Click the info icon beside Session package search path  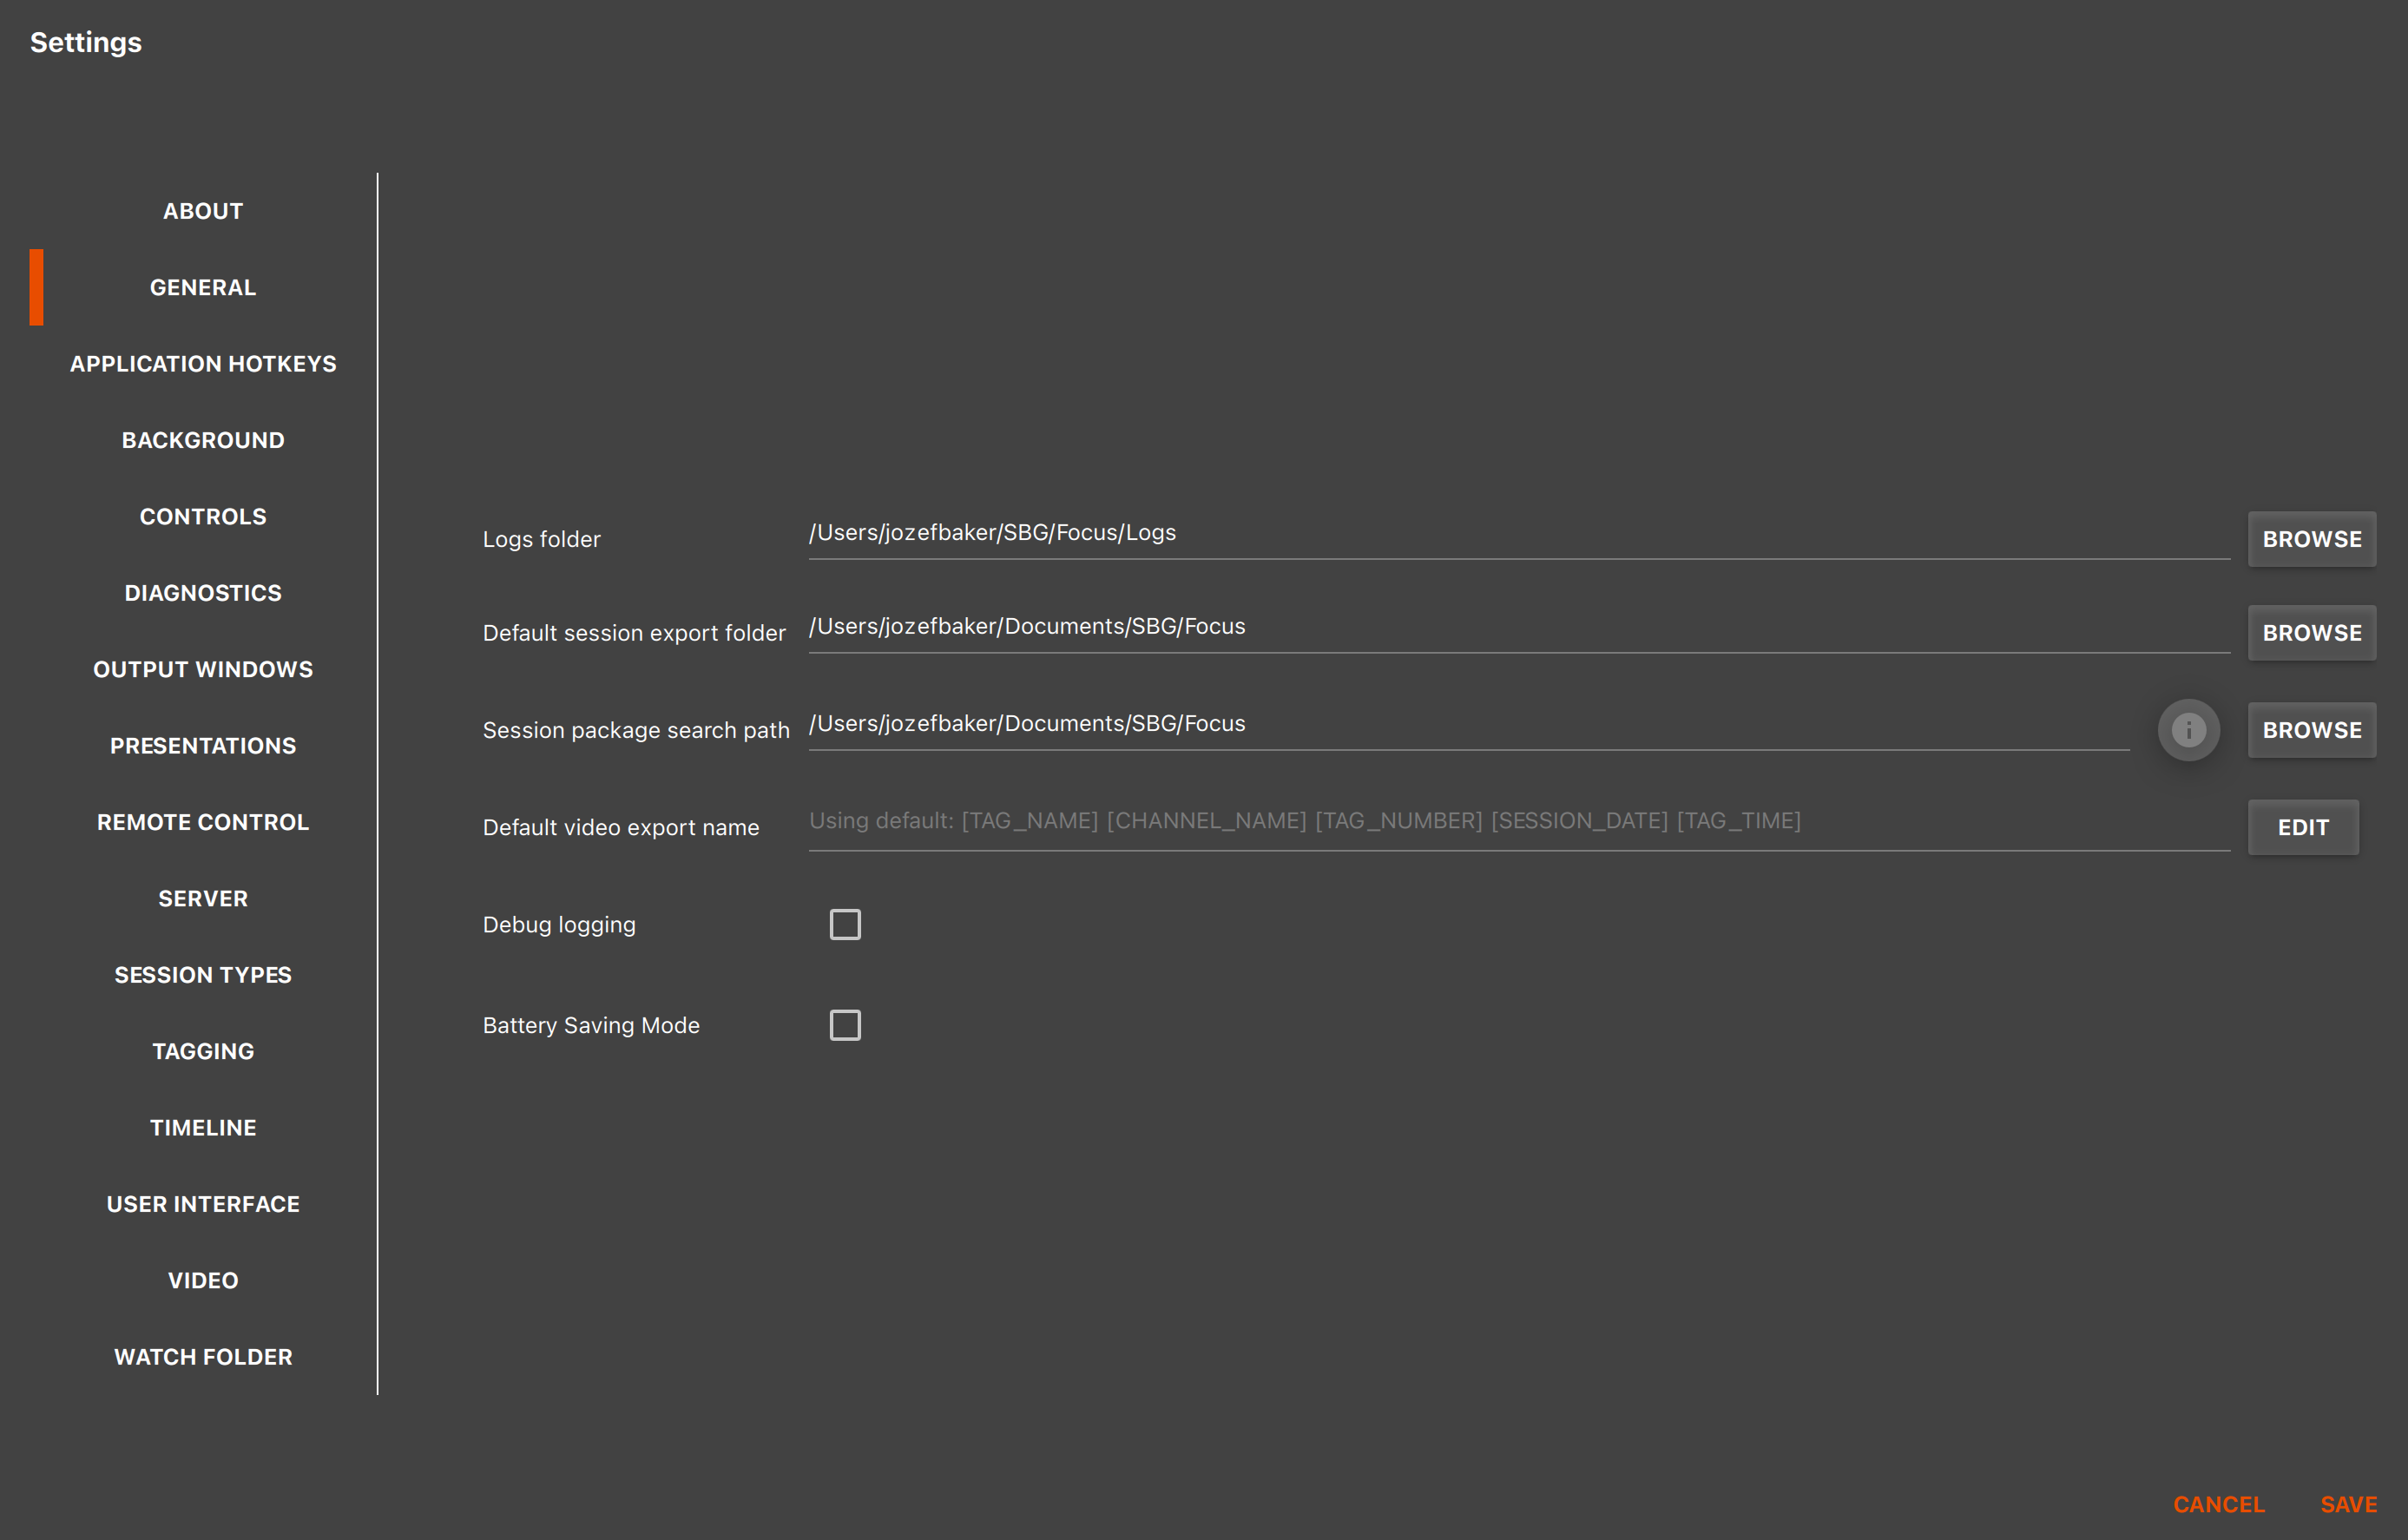(2188, 730)
